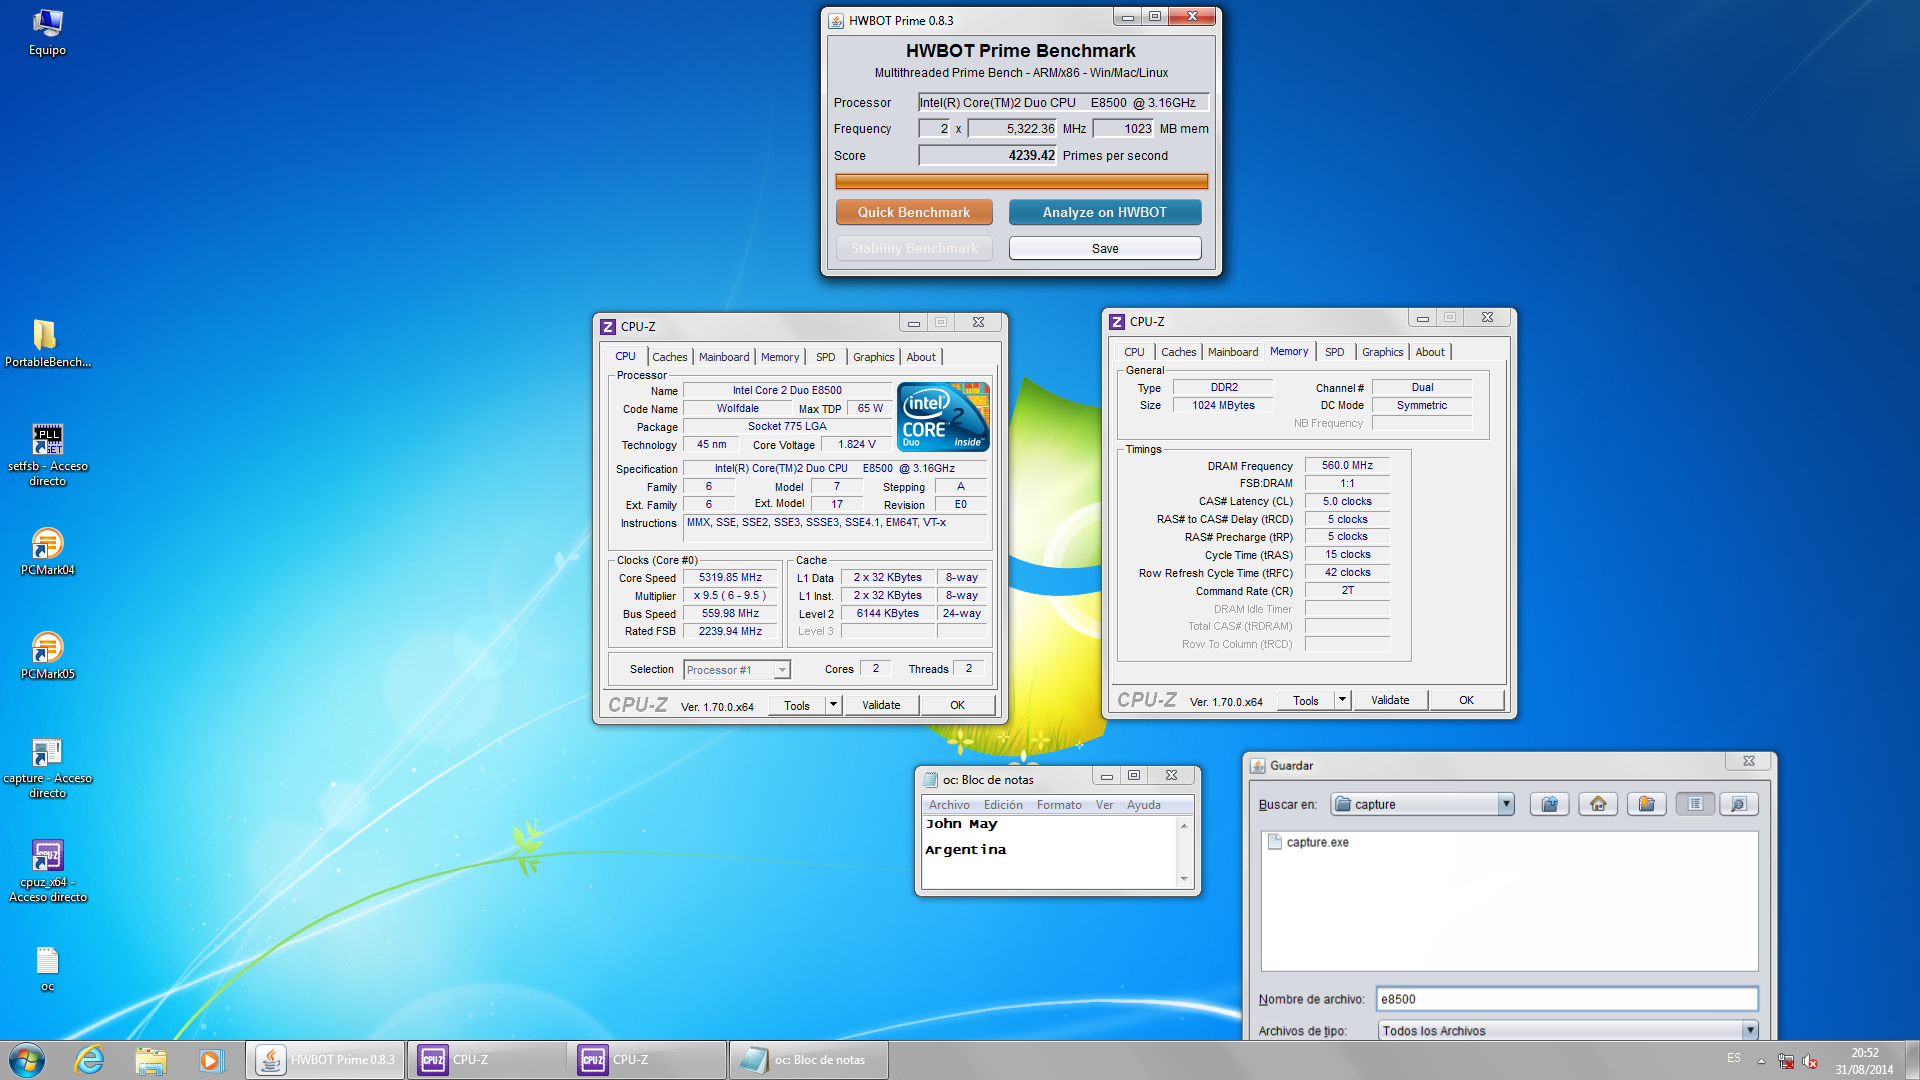Select capture shortcut desktop icon

(x=47, y=767)
